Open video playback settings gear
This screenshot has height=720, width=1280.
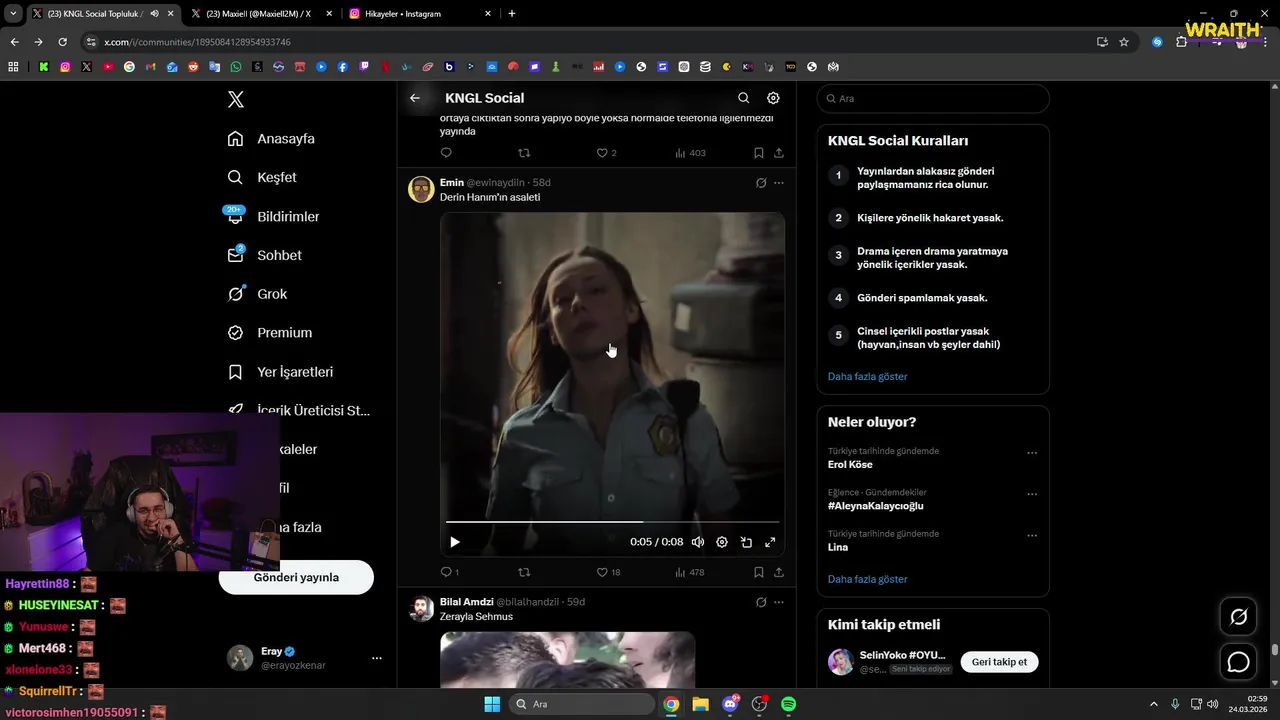coord(722,542)
